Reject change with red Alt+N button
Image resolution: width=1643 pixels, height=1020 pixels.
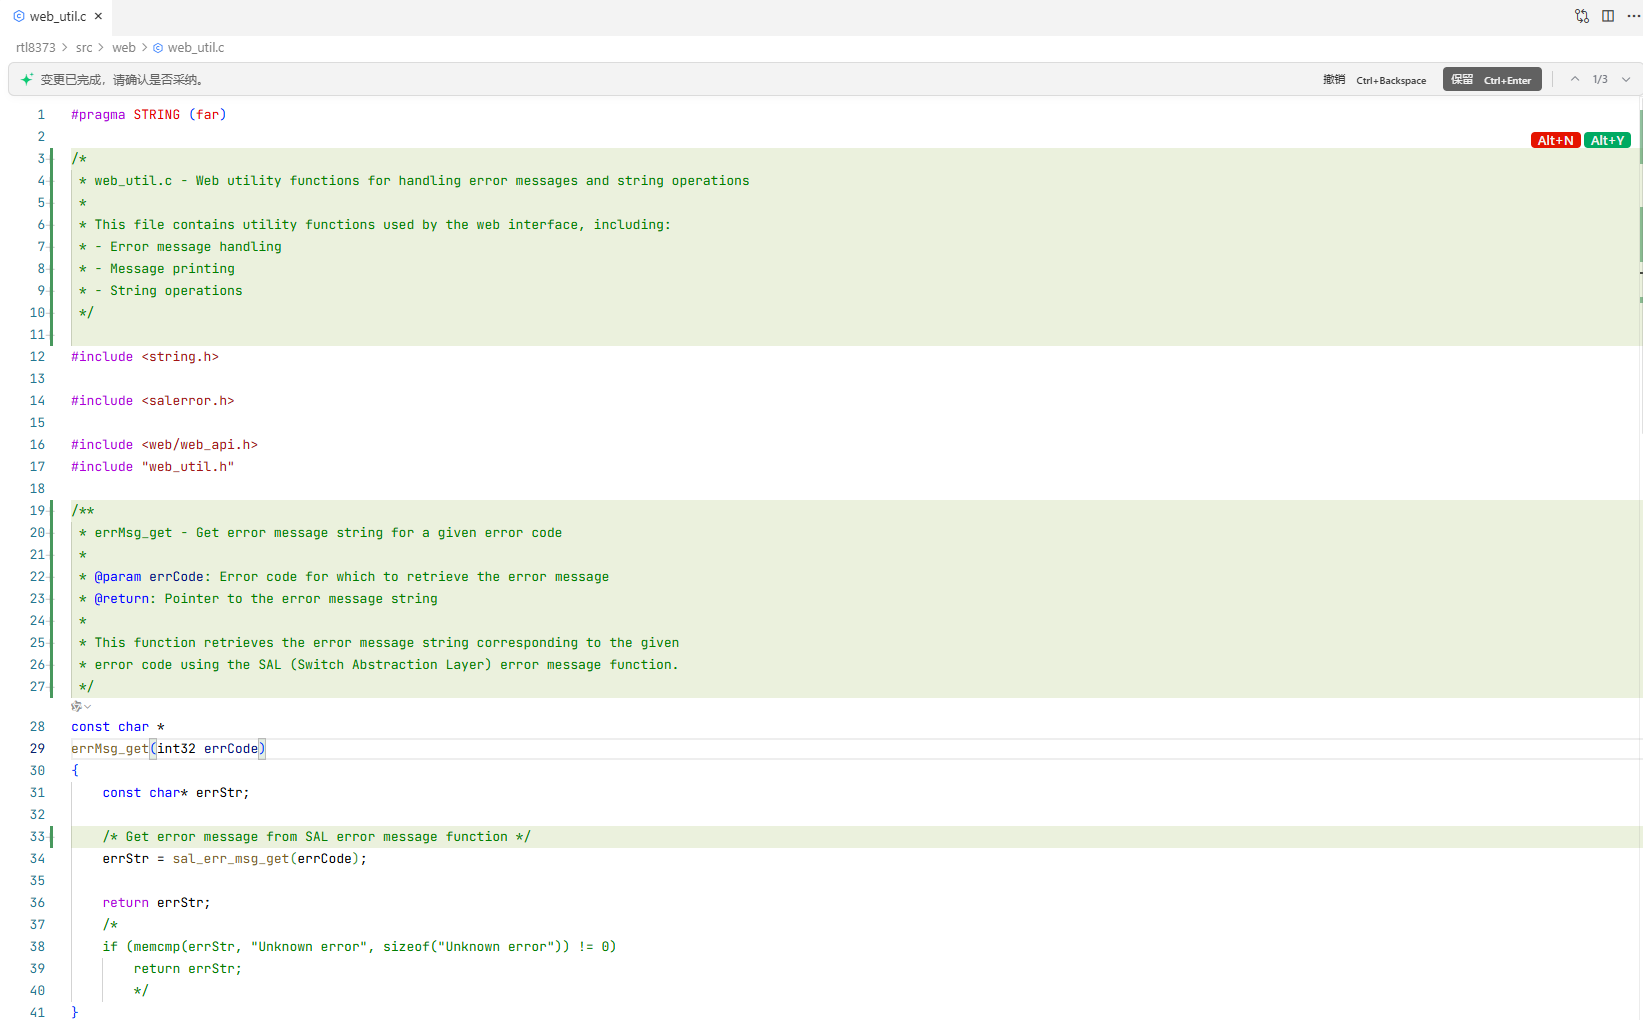tap(1555, 141)
